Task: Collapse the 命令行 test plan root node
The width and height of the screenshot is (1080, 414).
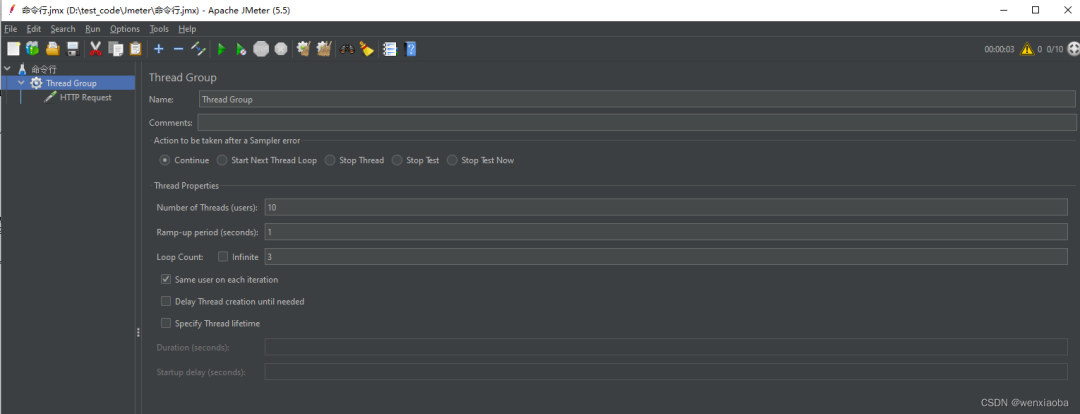Action: click(x=7, y=69)
